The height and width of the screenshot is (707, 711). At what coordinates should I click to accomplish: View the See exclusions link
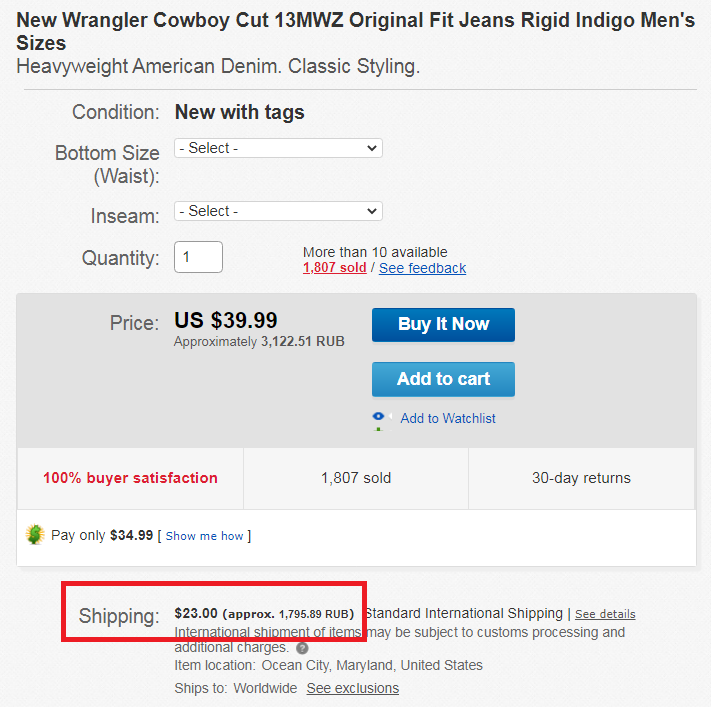coord(352,688)
